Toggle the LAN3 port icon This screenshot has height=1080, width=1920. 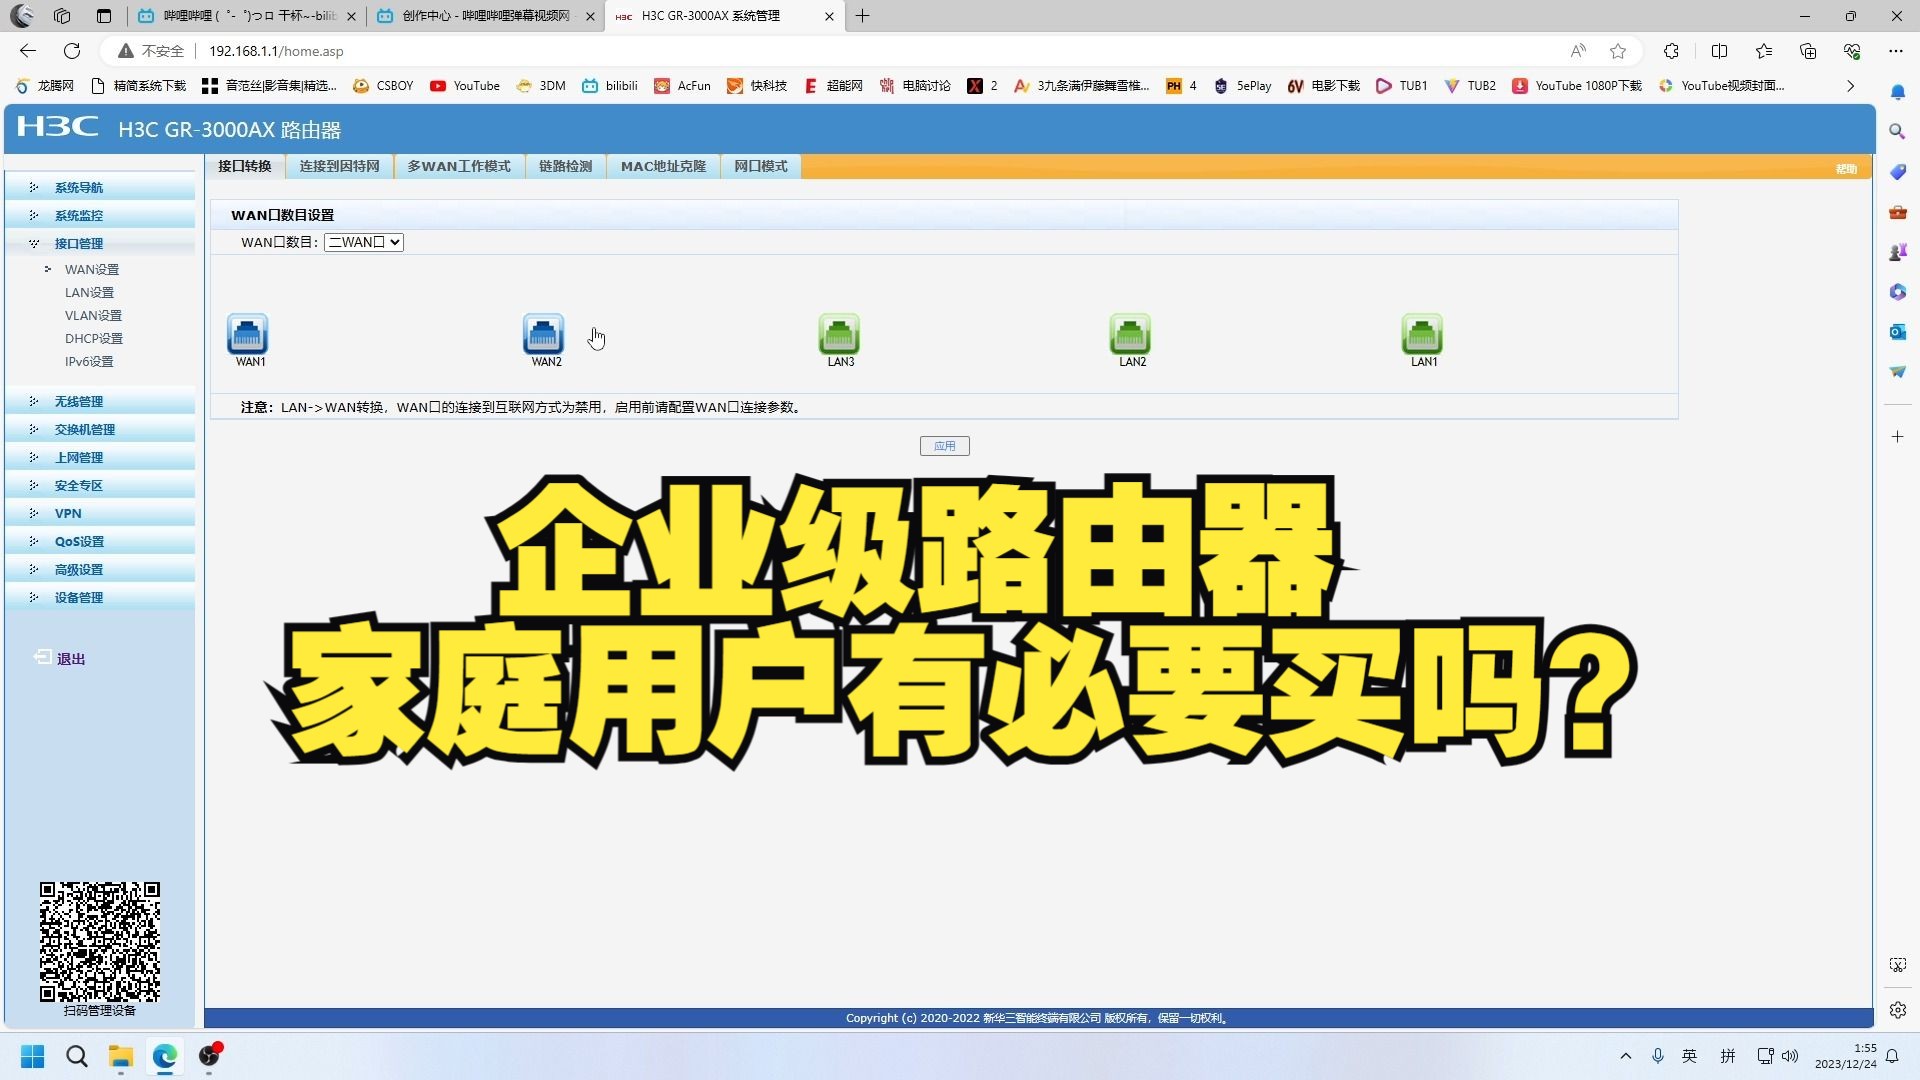[839, 334]
